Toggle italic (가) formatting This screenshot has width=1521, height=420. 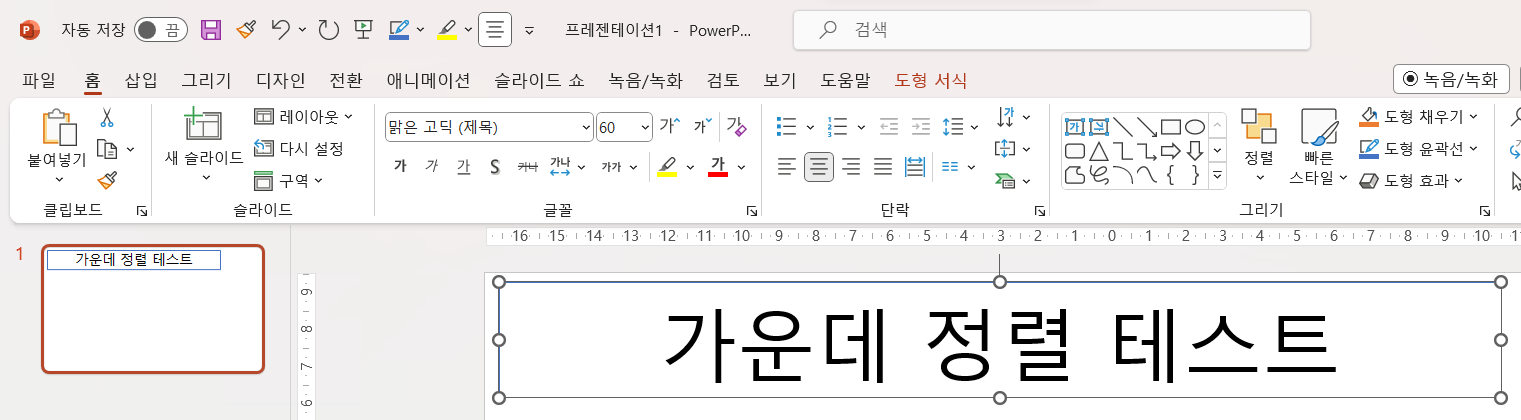tap(432, 166)
